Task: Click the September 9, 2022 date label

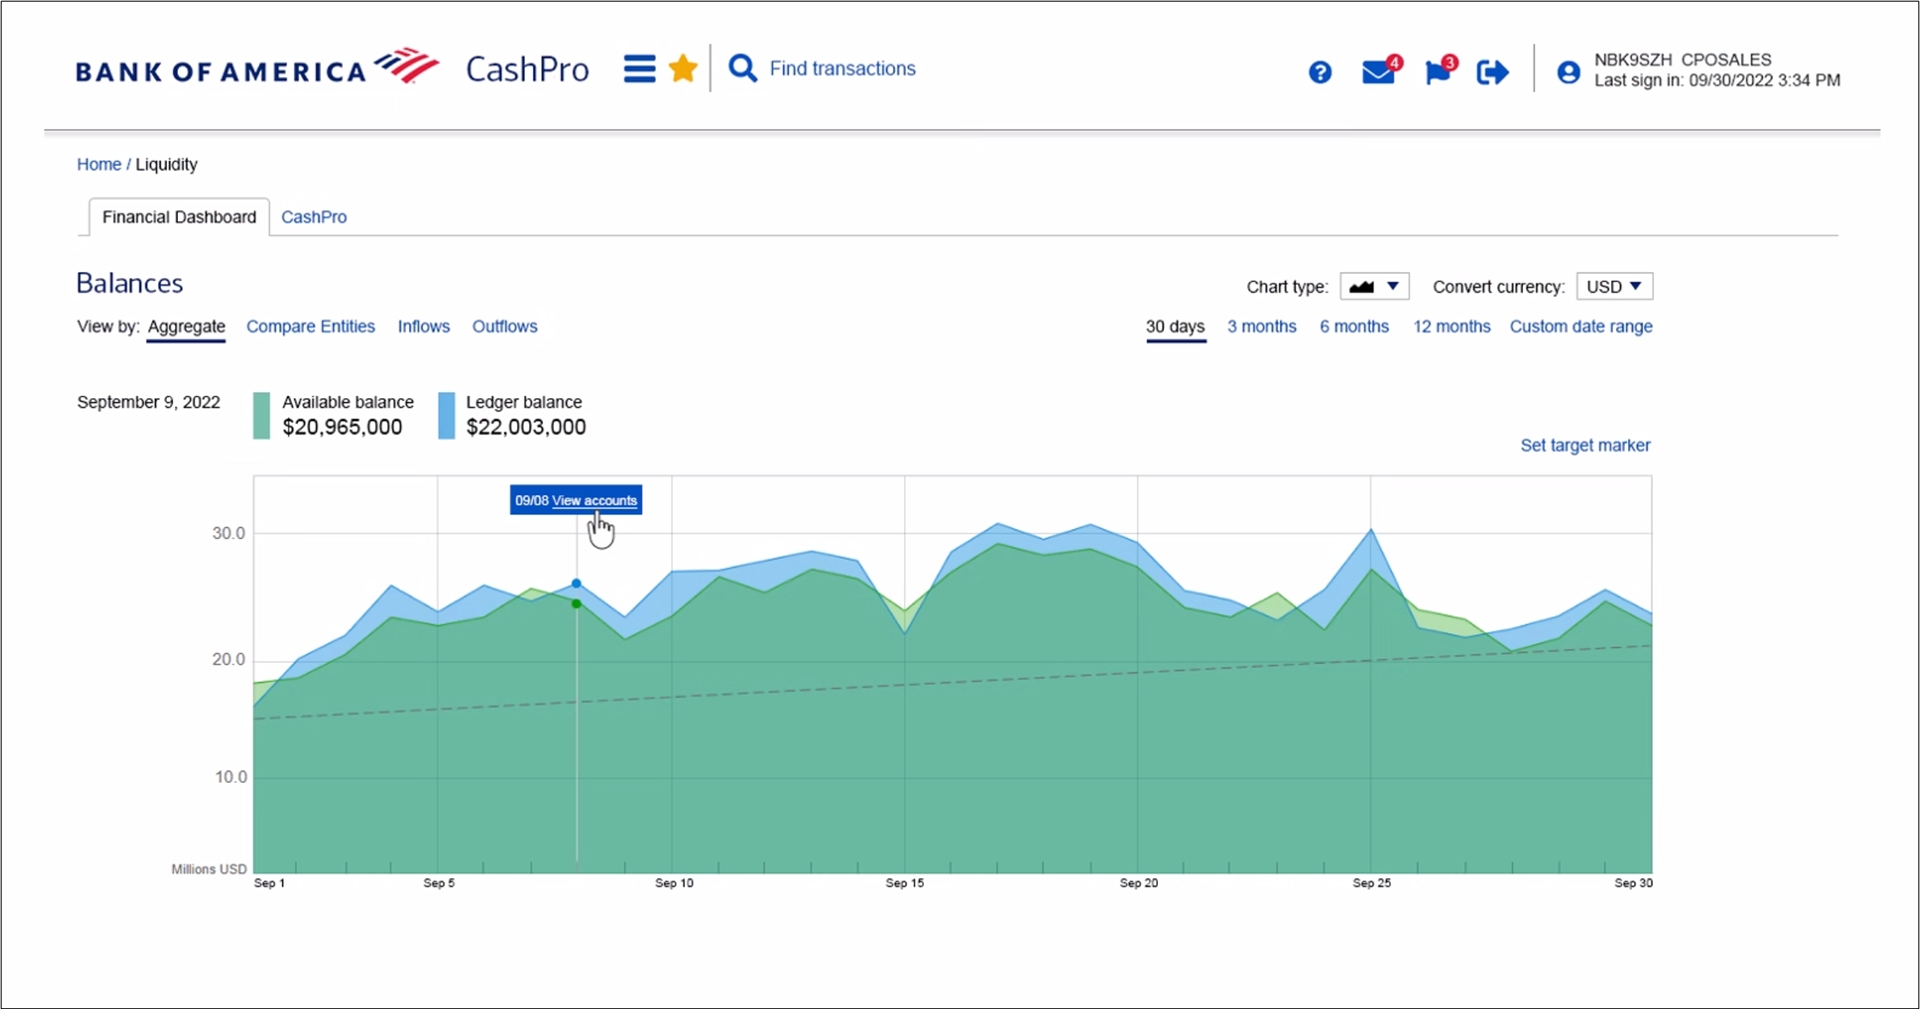Action: [148, 402]
